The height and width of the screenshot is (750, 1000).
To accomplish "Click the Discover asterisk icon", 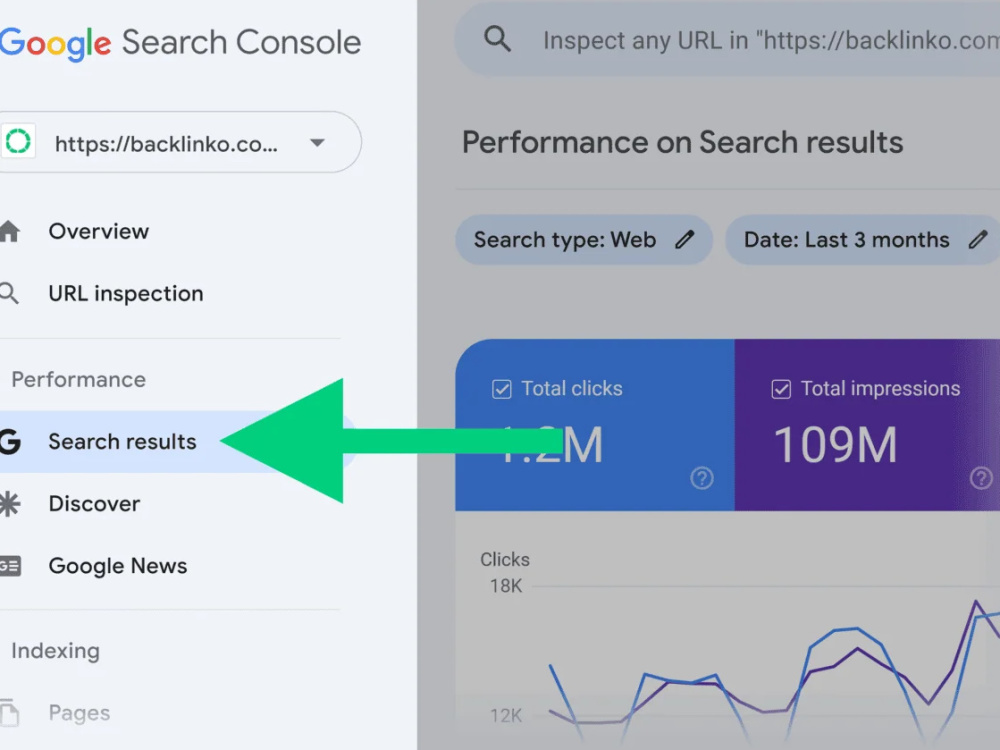I will [x=10, y=504].
